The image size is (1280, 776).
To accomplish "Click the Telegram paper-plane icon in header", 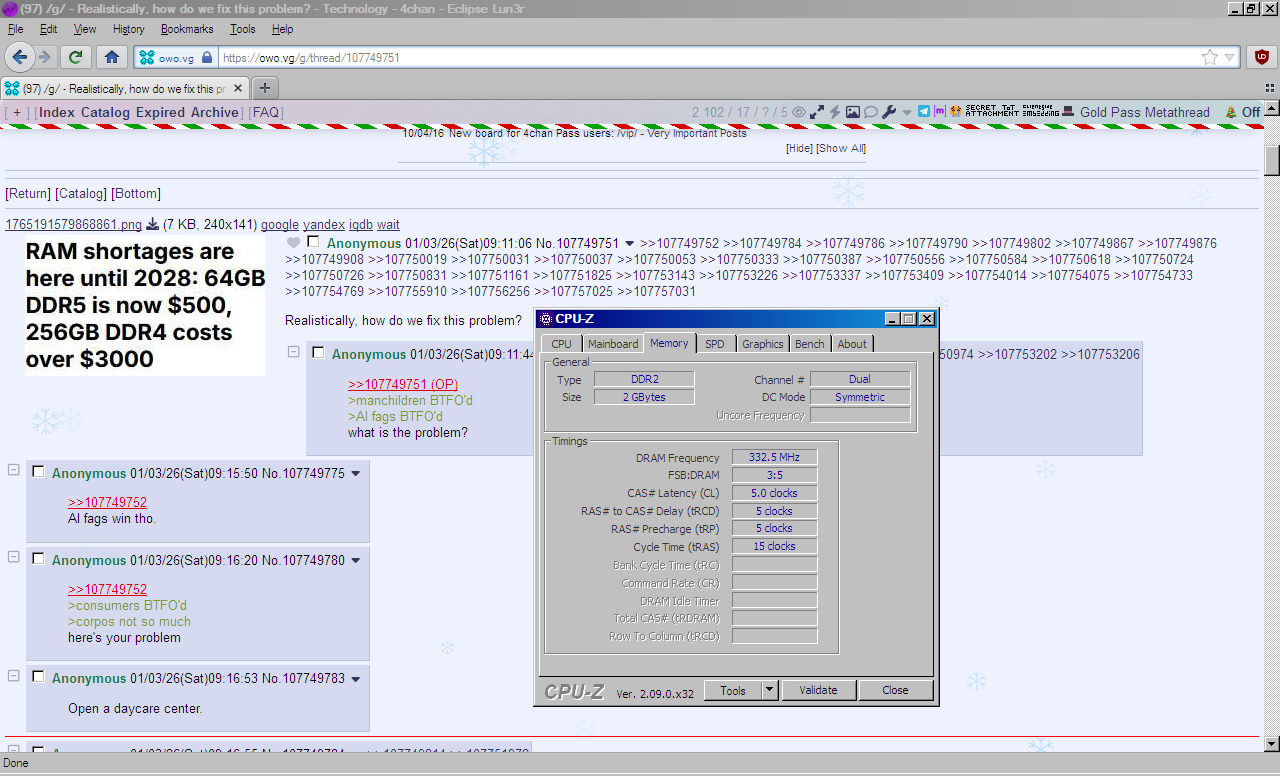I will pyautogui.click(x=924, y=112).
